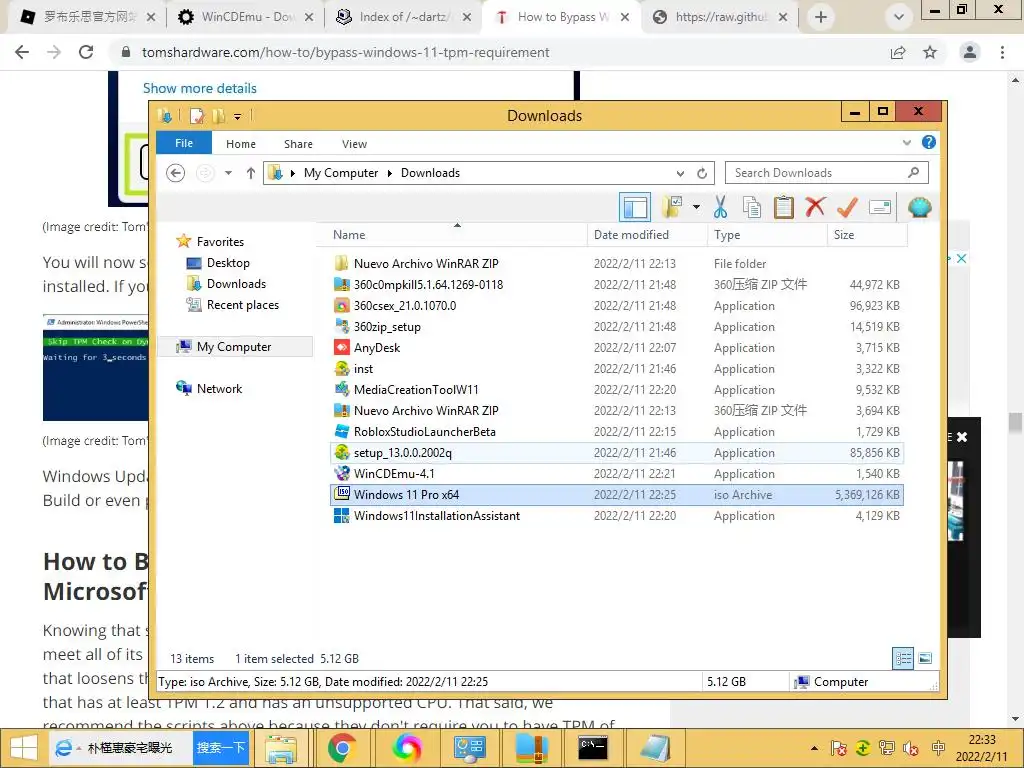The image size is (1024, 768).
Task: Show hidden system tray icons
Action: pyautogui.click(x=814, y=748)
